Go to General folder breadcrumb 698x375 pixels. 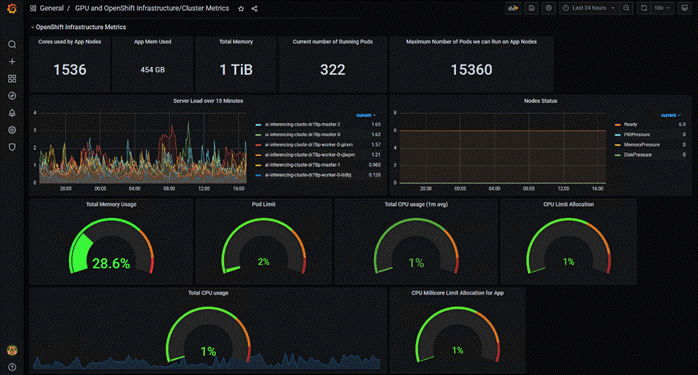(x=51, y=8)
